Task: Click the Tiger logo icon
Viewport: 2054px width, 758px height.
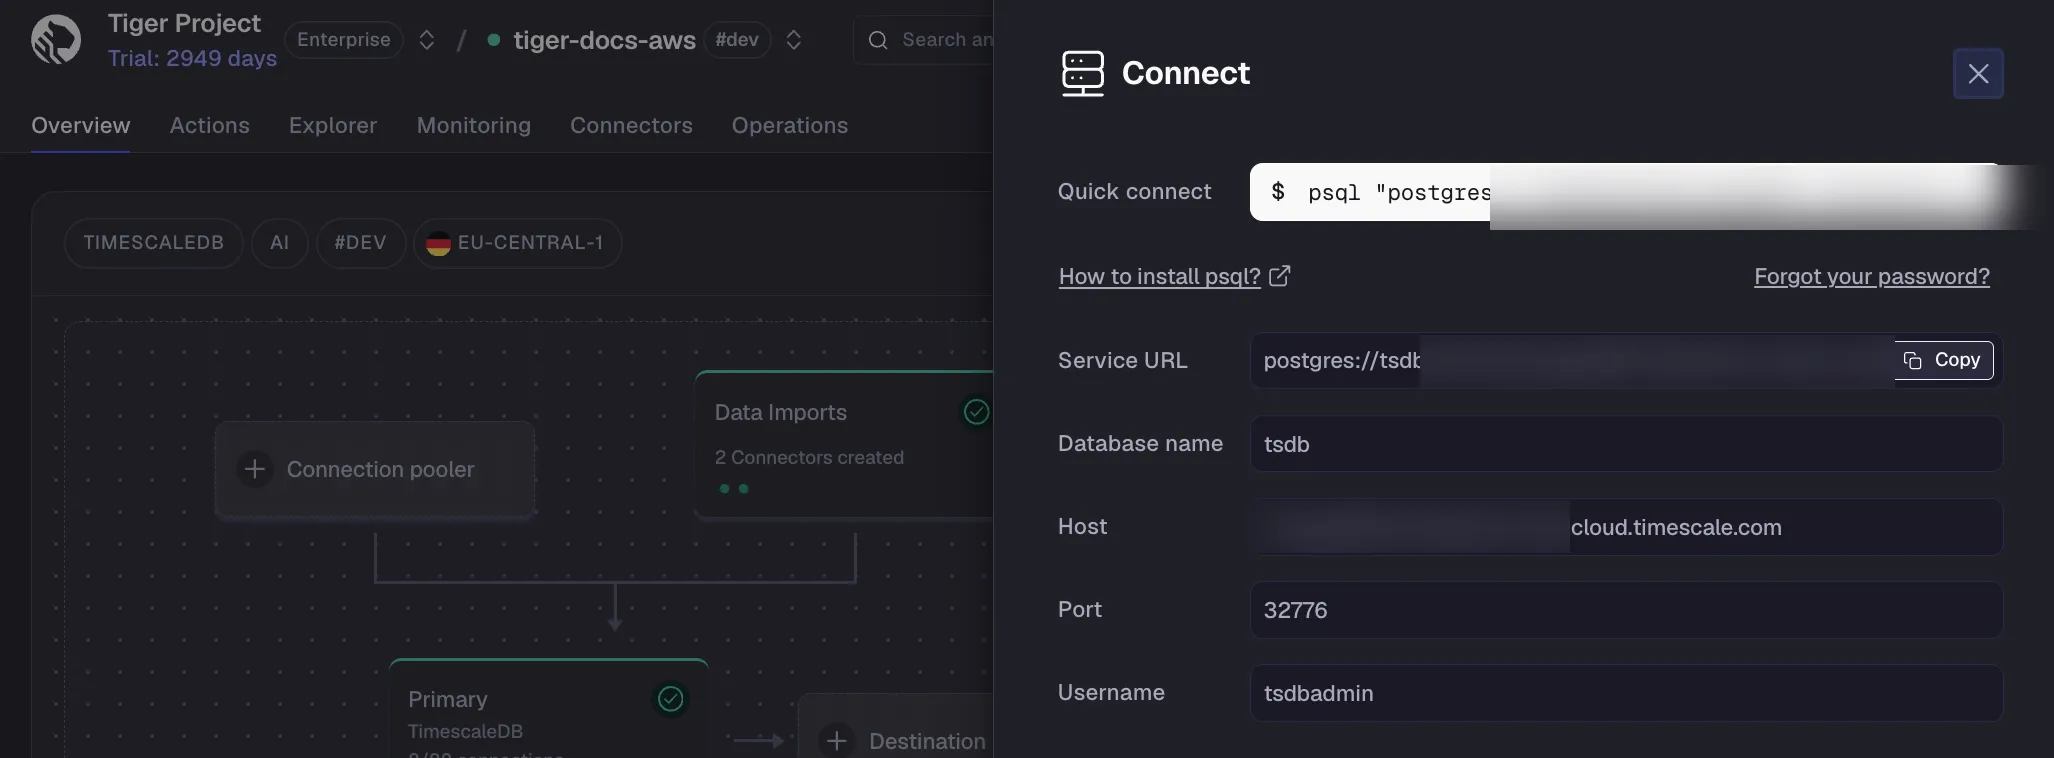Action: click(56, 40)
